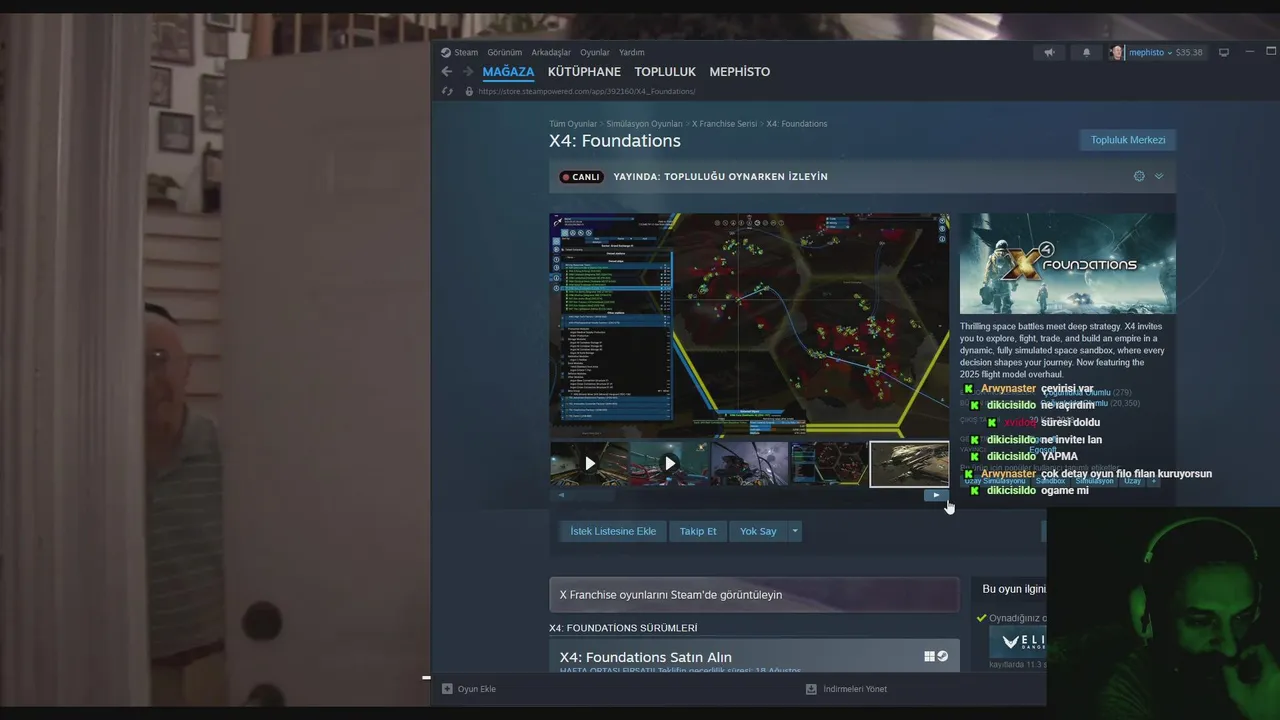Open the Yardım menu
Viewport: 1280px width, 720px height.
(x=632, y=52)
